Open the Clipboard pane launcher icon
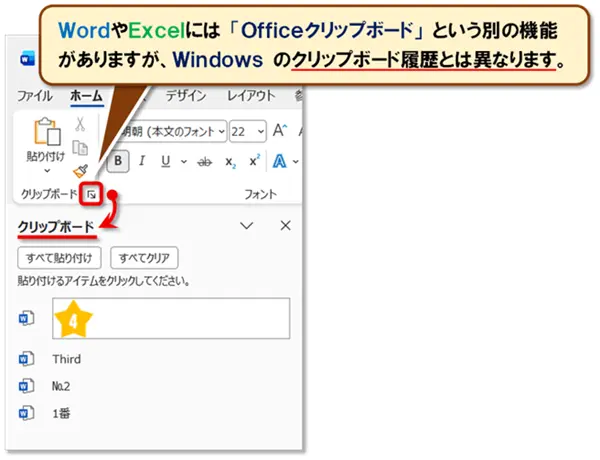Viewport: 600px width, 460px height. (x=91, y=195)
